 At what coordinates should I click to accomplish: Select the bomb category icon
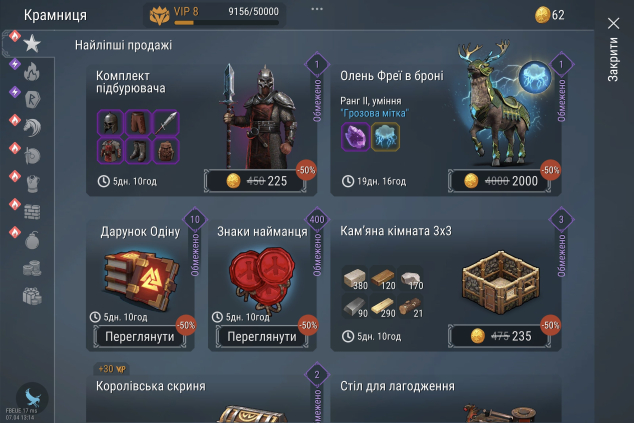32,240
